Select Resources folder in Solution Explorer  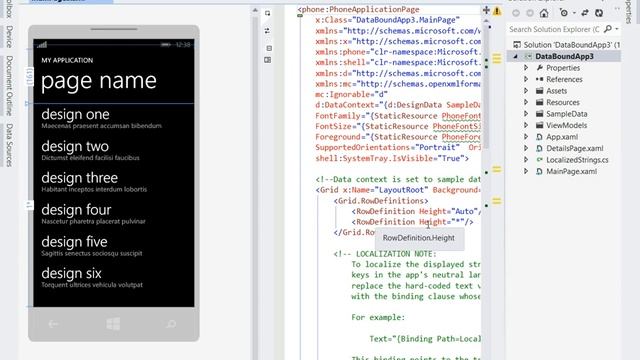coord(563,102)
